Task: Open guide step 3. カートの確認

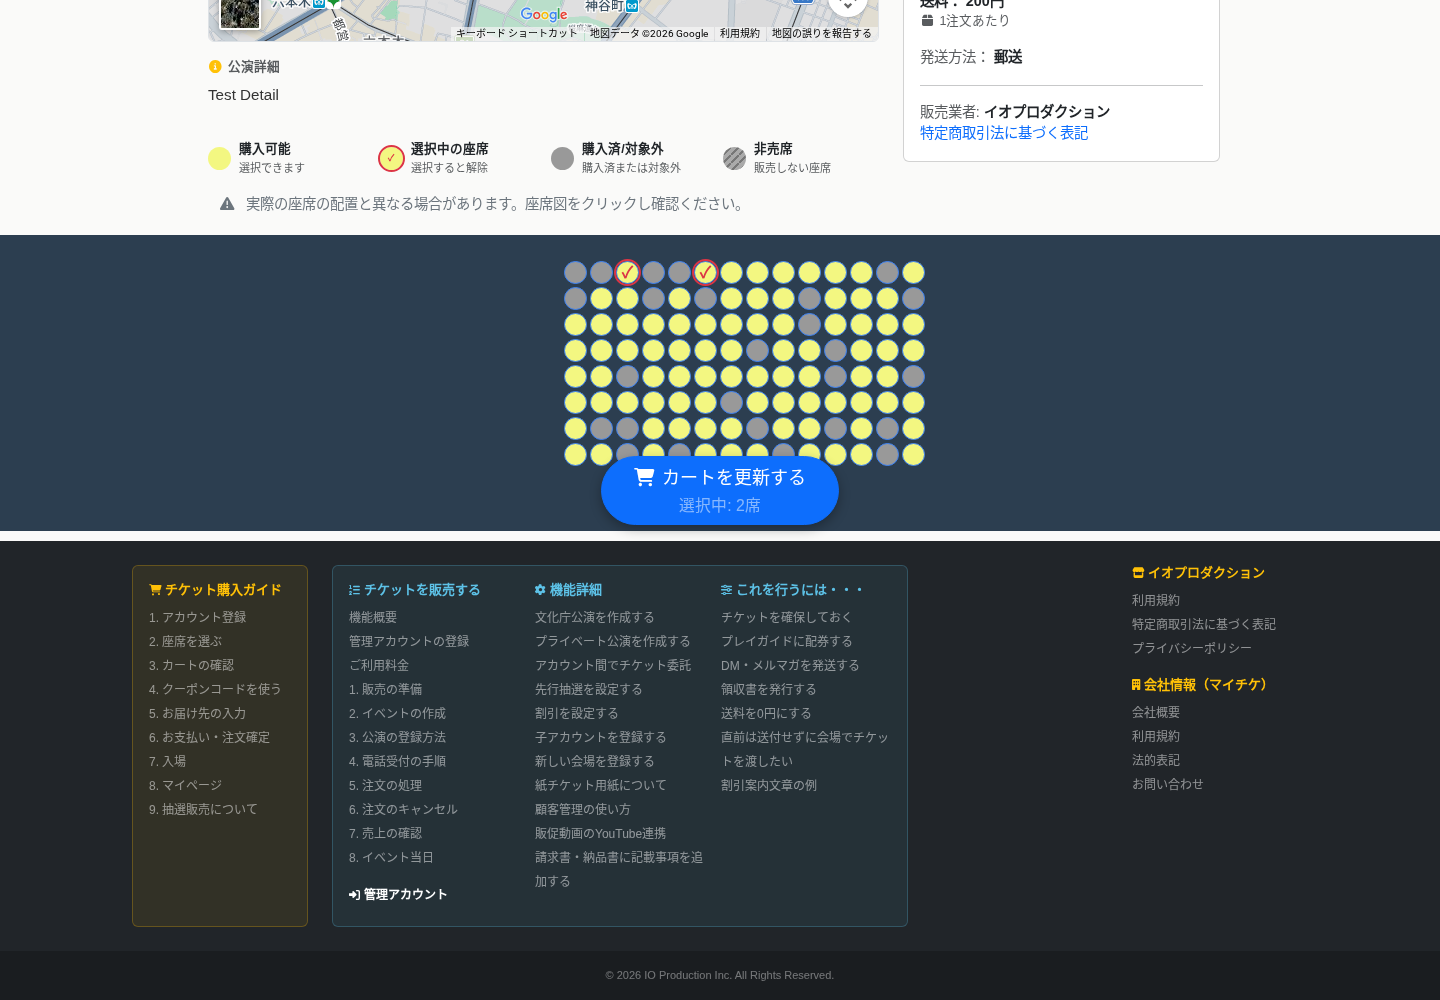Action: click(x=191, y=666)
